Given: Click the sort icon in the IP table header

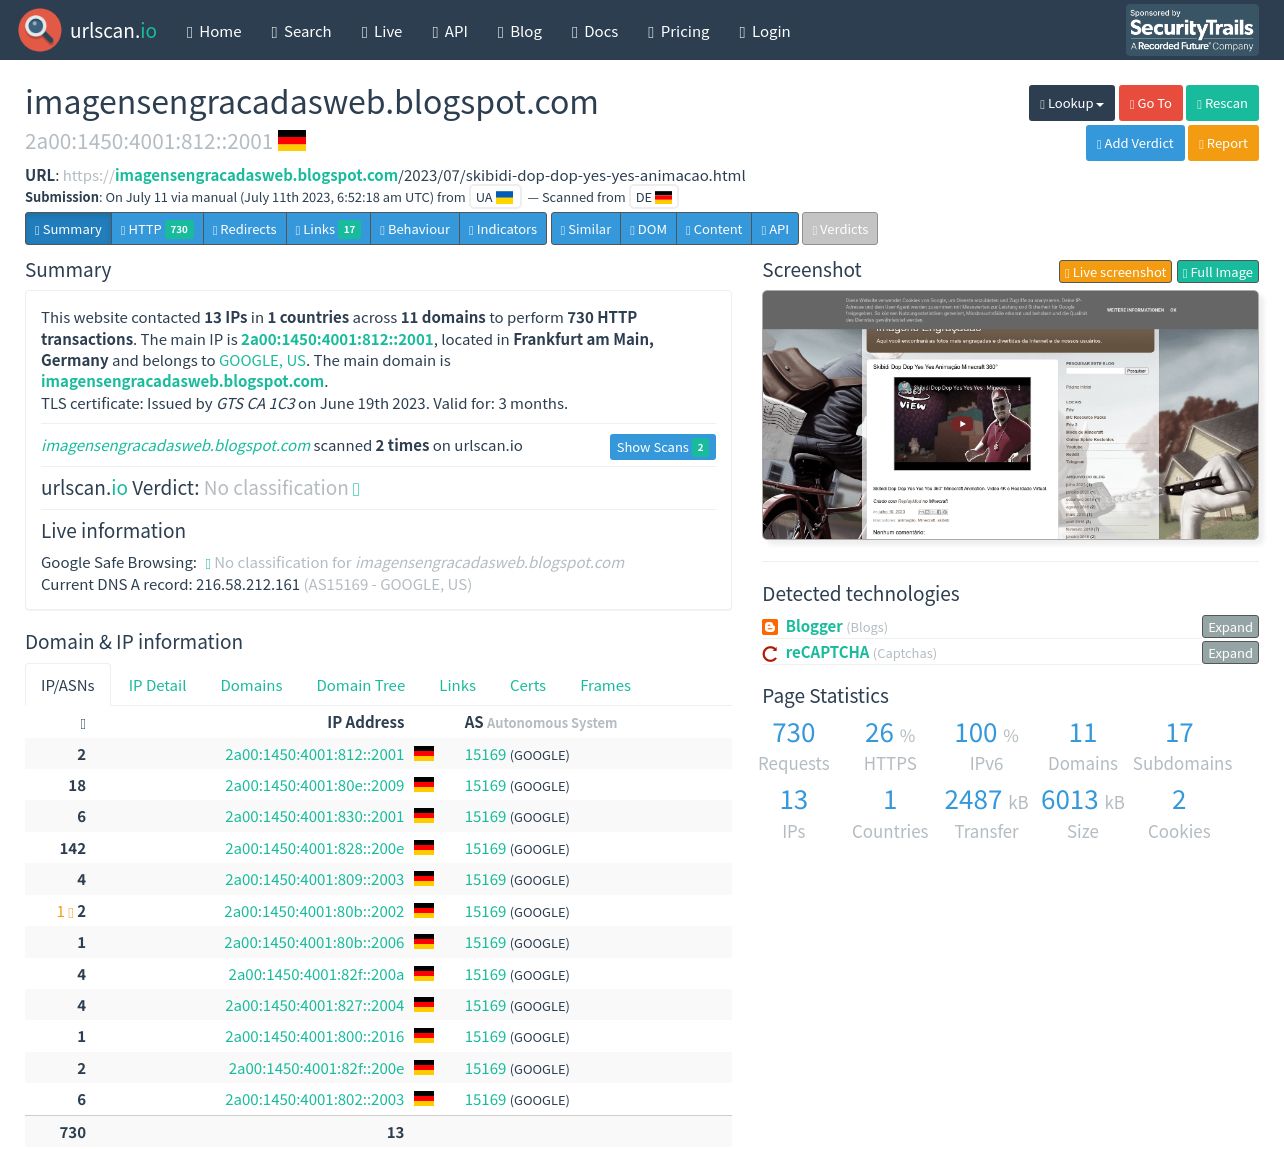Looking at the screenshot, I should point(82,723).
